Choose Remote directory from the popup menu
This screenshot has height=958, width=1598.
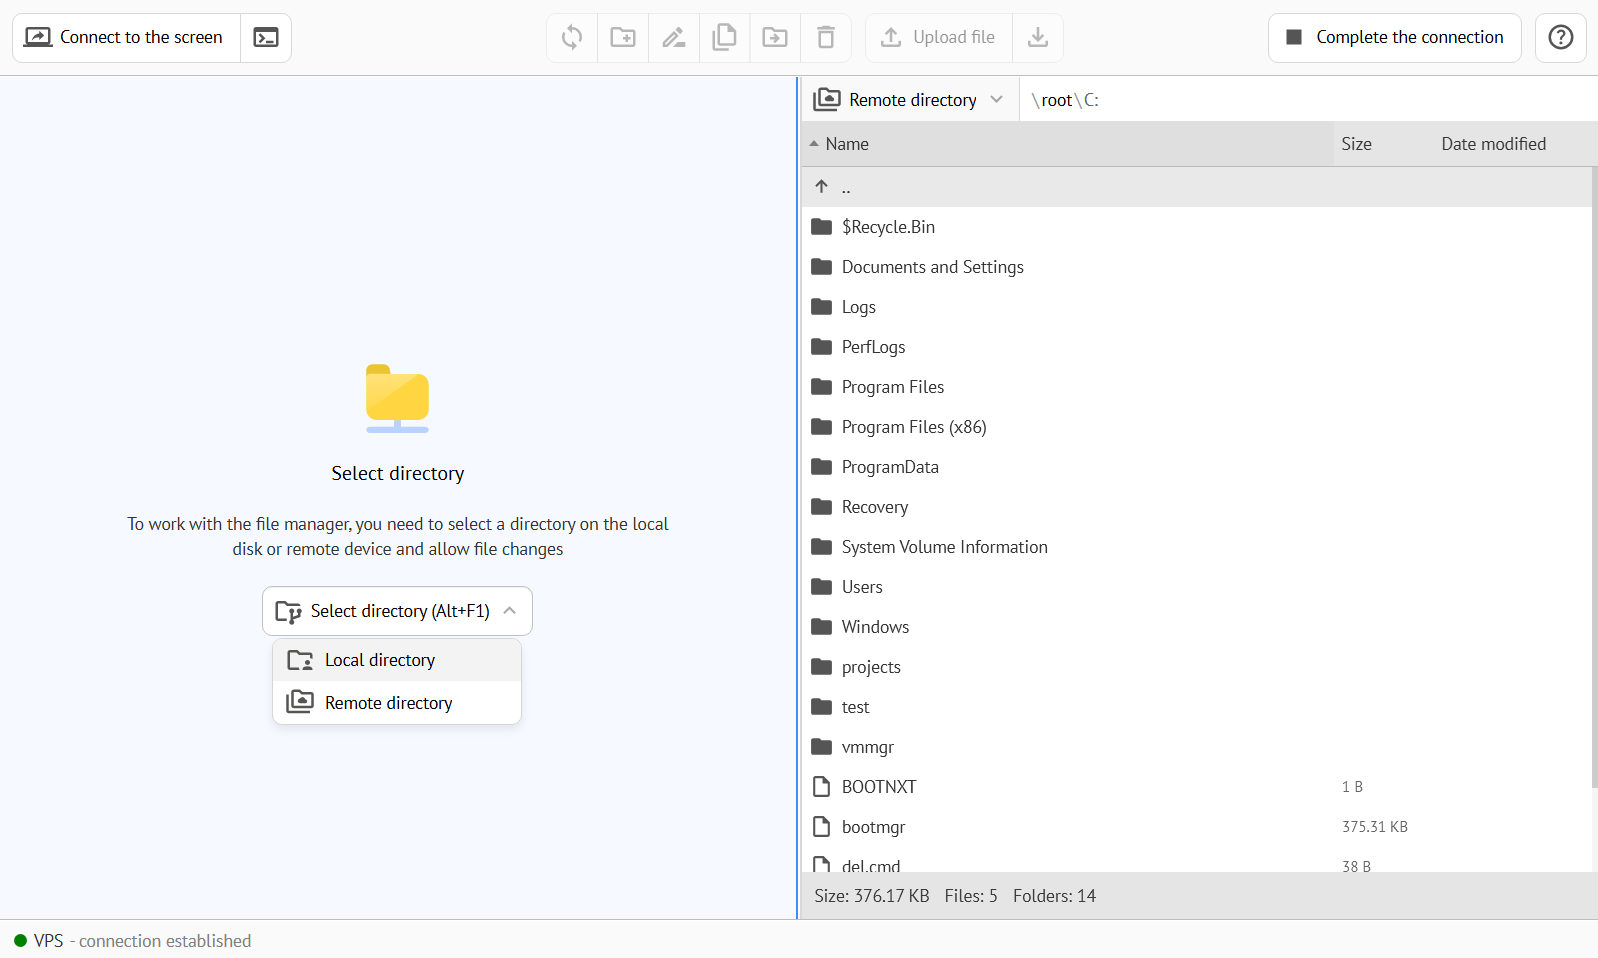(388, 703)
